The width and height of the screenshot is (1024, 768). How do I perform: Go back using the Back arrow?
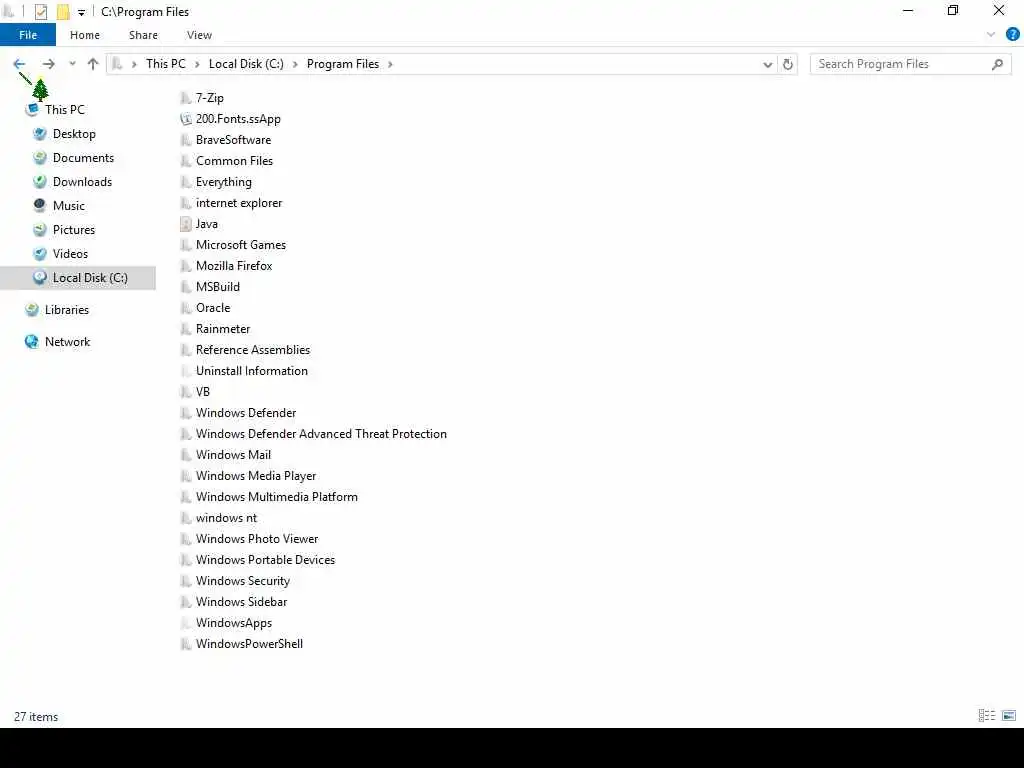coord(19,64)
